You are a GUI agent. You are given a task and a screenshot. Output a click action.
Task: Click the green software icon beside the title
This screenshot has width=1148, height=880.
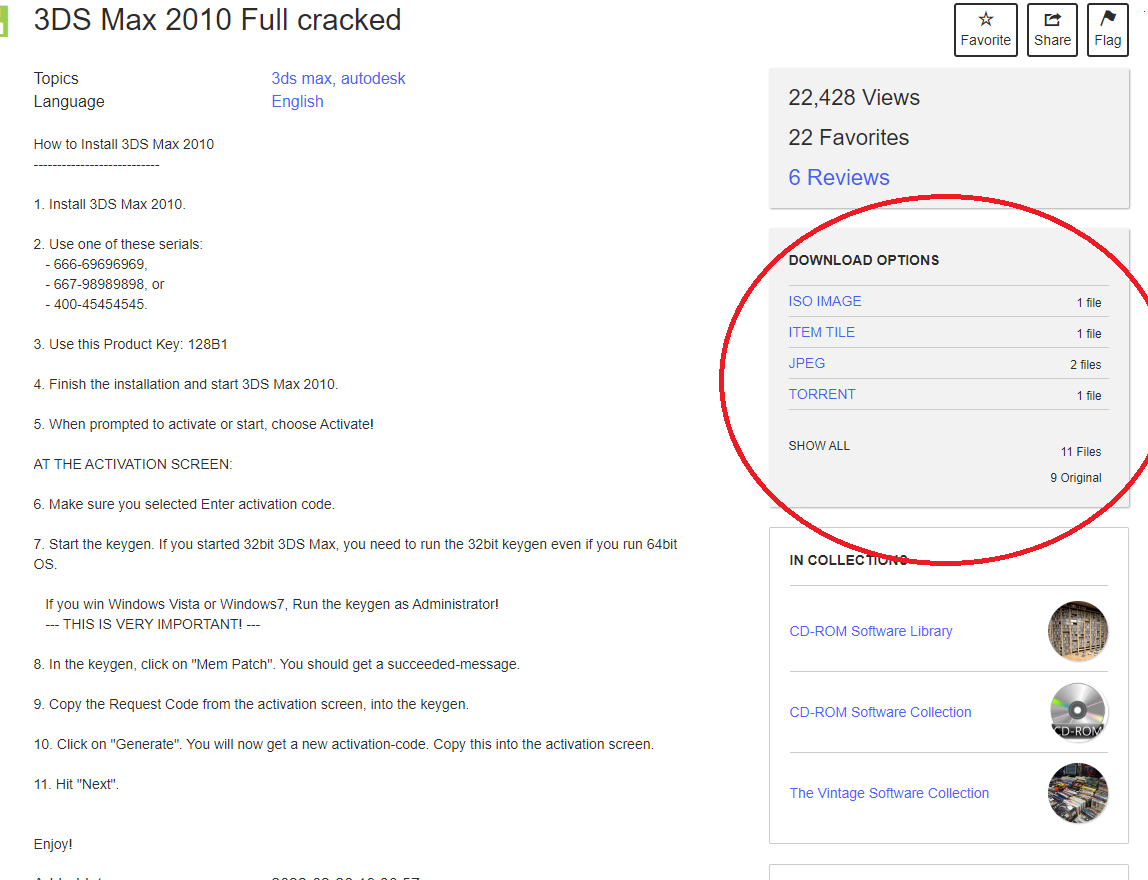click(4, 20)
